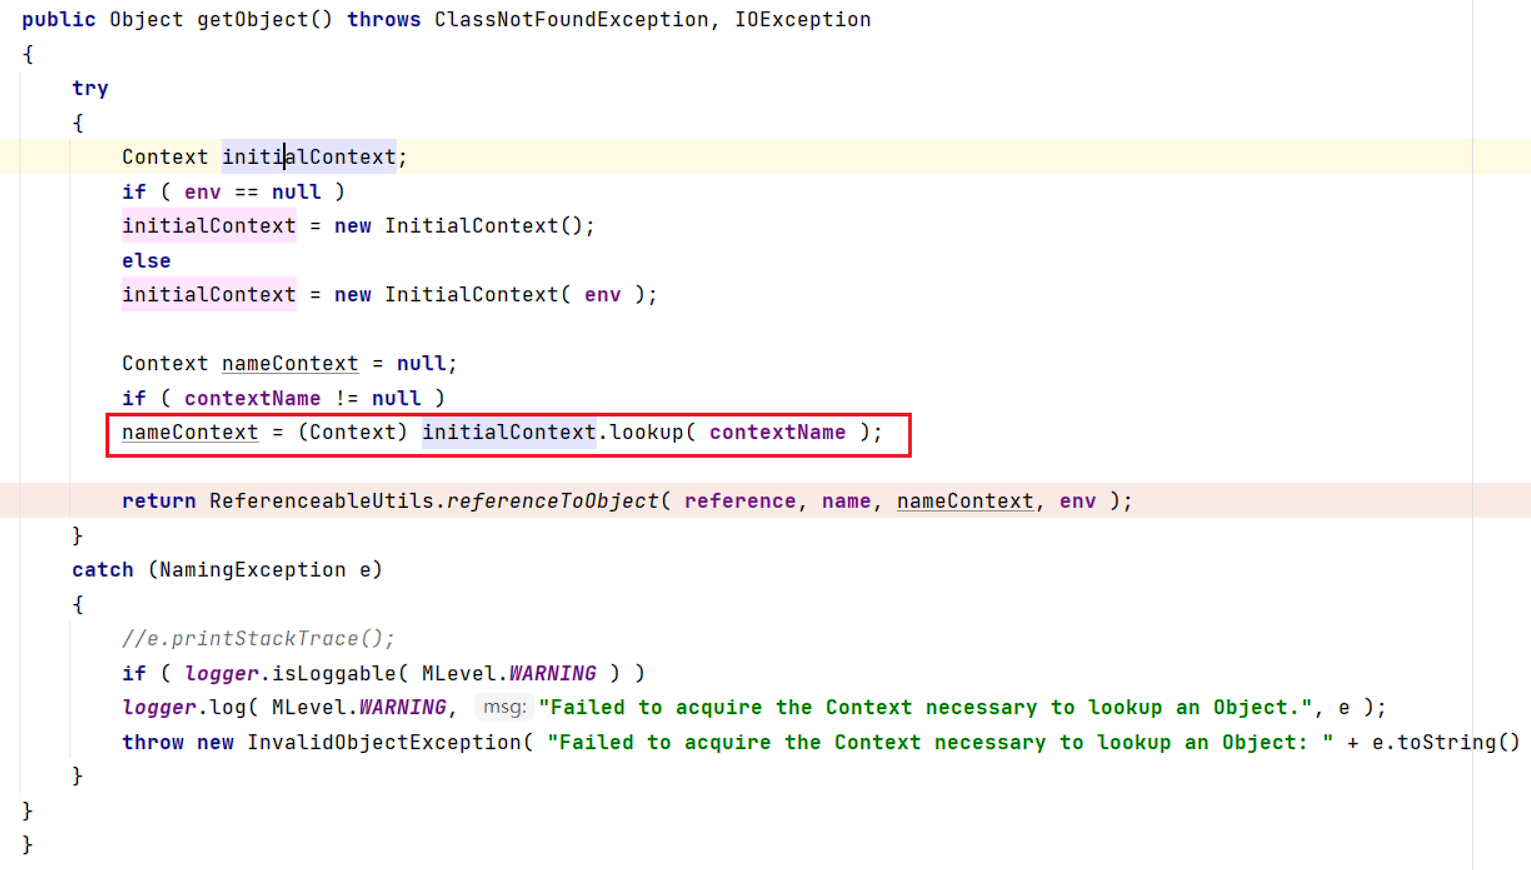Click the public keyword

point(59,19)
